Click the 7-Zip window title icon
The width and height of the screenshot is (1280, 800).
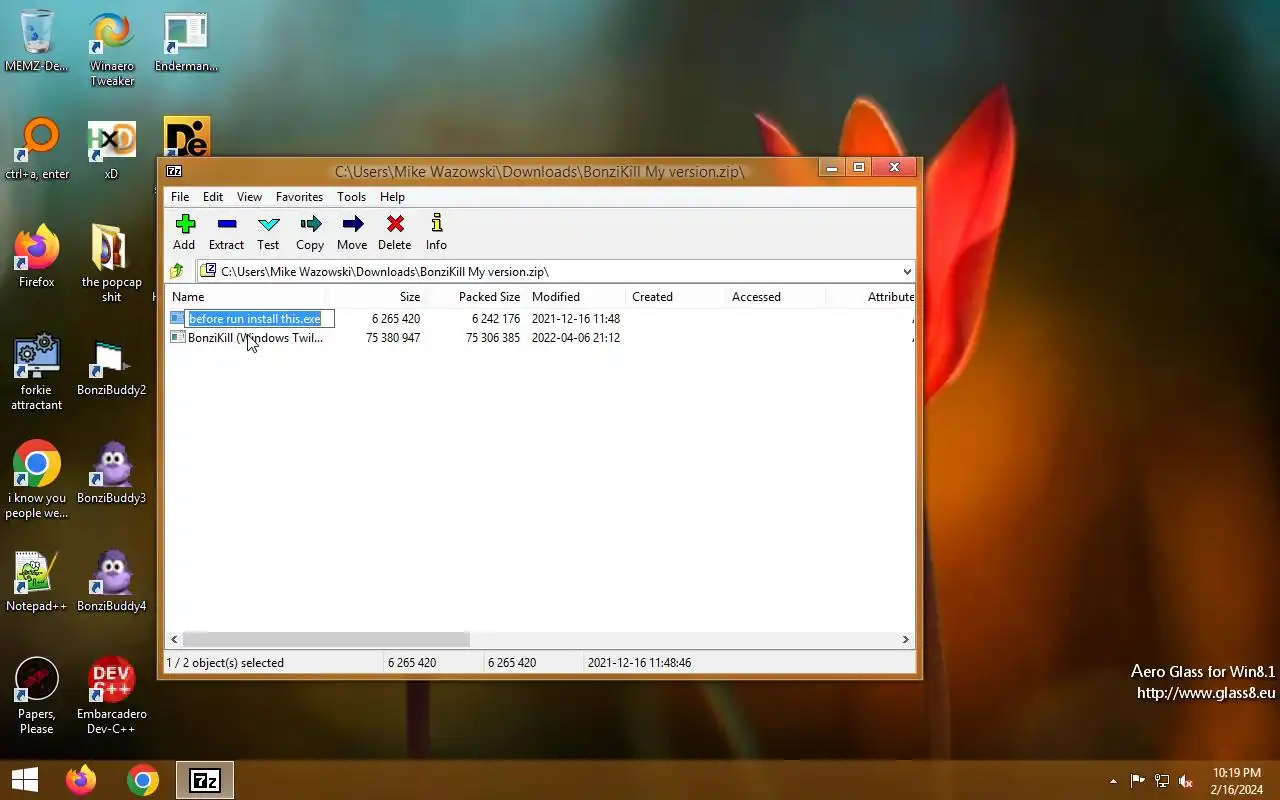tap(173, 171)
